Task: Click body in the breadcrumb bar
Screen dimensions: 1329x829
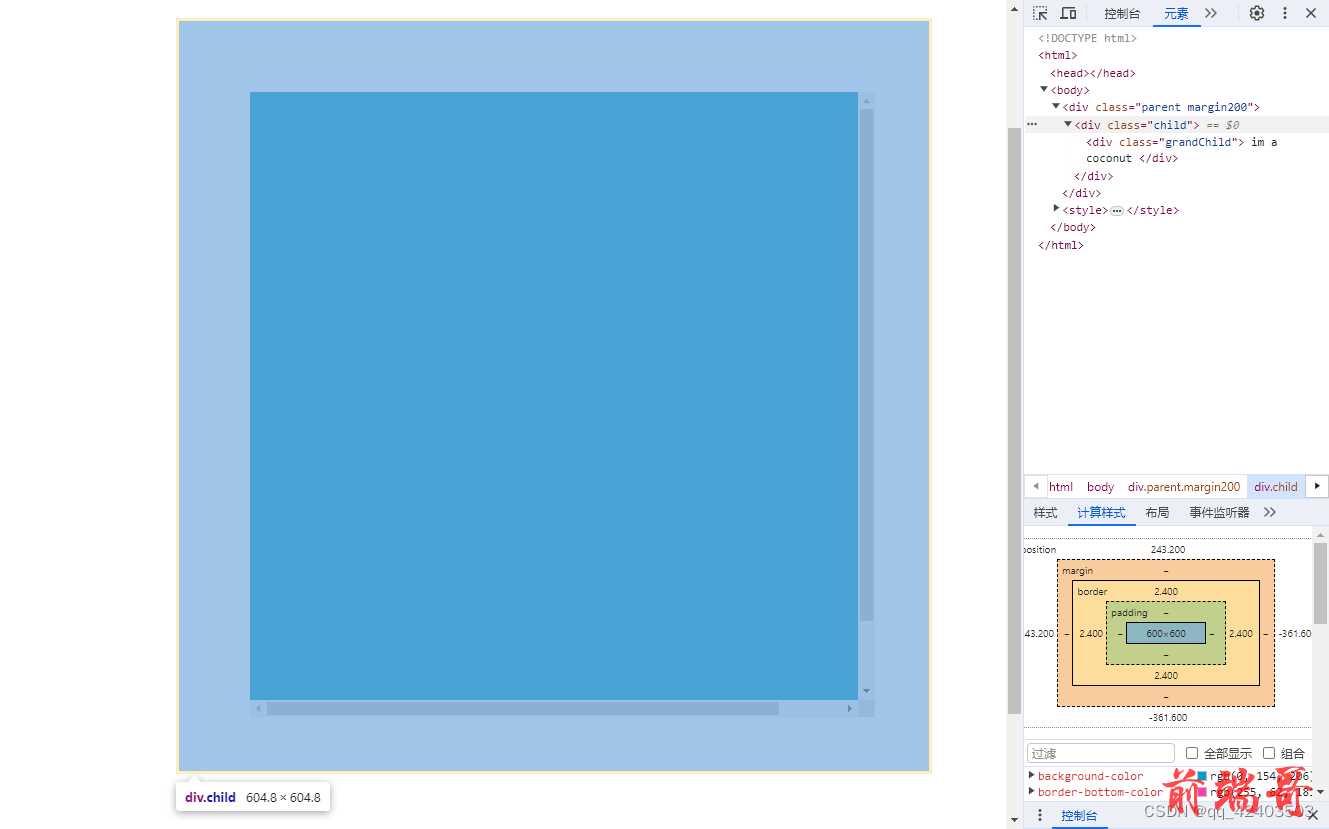Action: 1100,487
